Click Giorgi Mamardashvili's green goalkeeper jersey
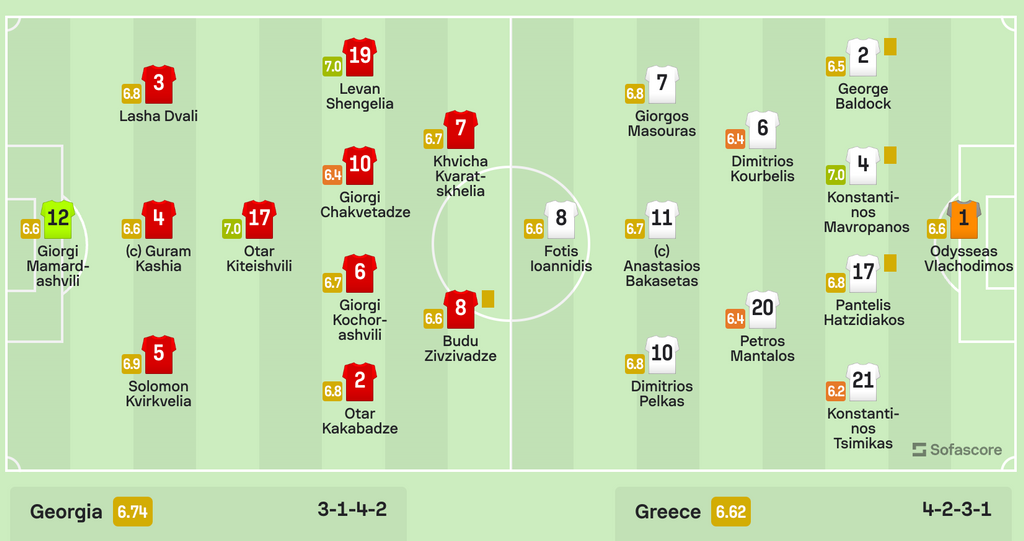 pos(59,219)
